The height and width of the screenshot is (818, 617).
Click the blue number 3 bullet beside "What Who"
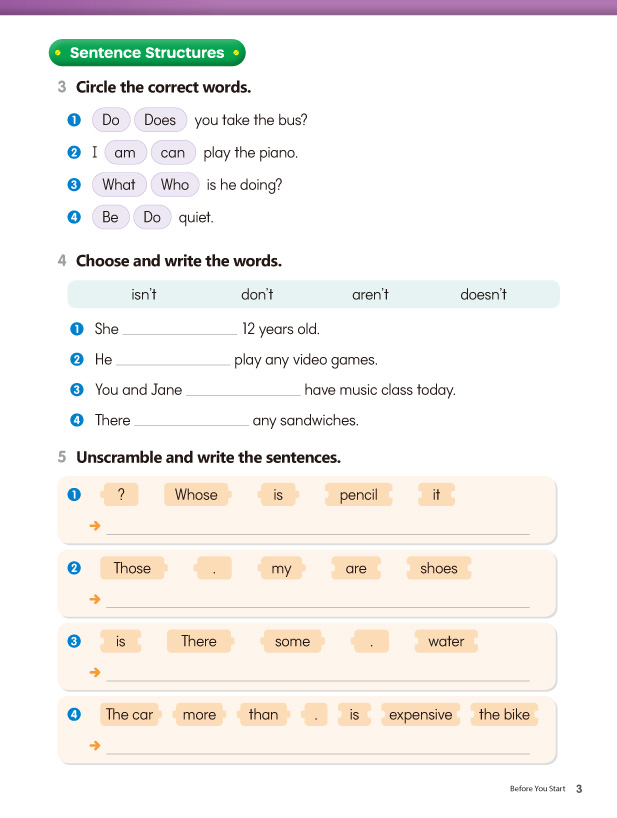pos(73,185)
